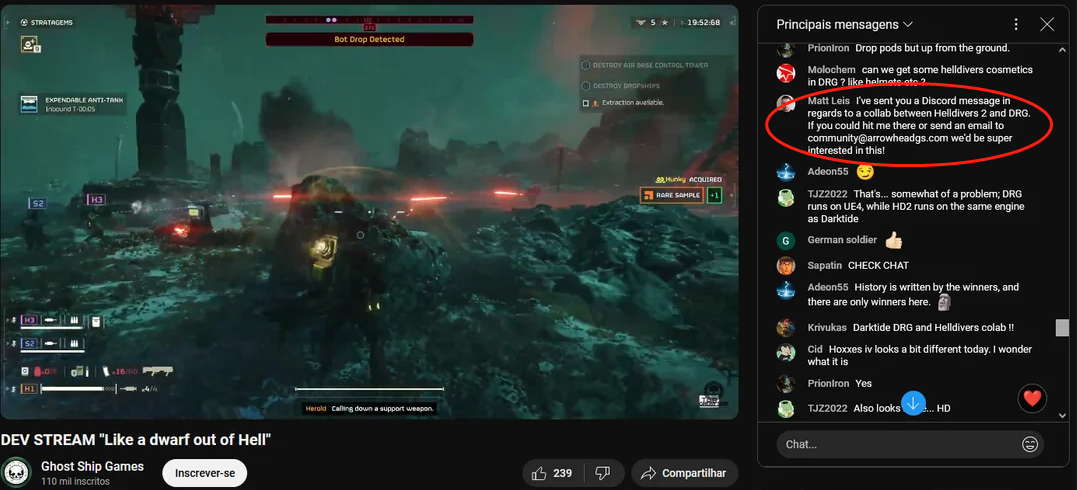Screen dimensions: 1077x490
Task: Open the Ghost Ship Games channel link
Action: [x=92, y=466]
